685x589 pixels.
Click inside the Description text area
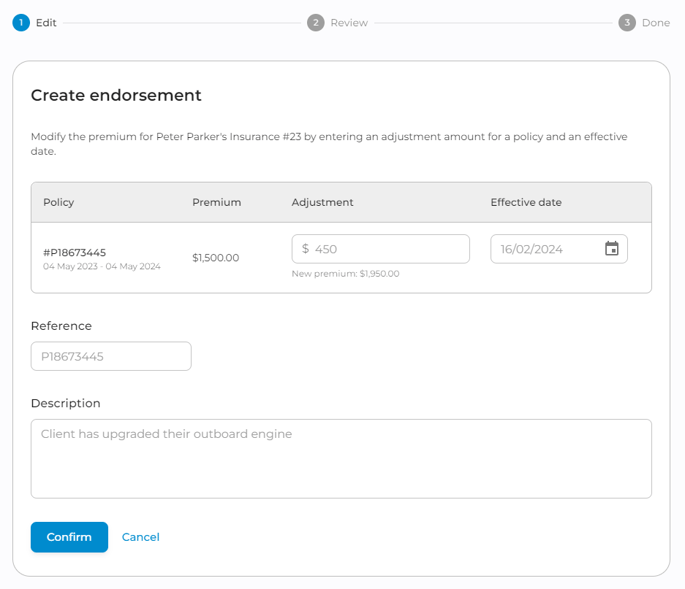341,458
